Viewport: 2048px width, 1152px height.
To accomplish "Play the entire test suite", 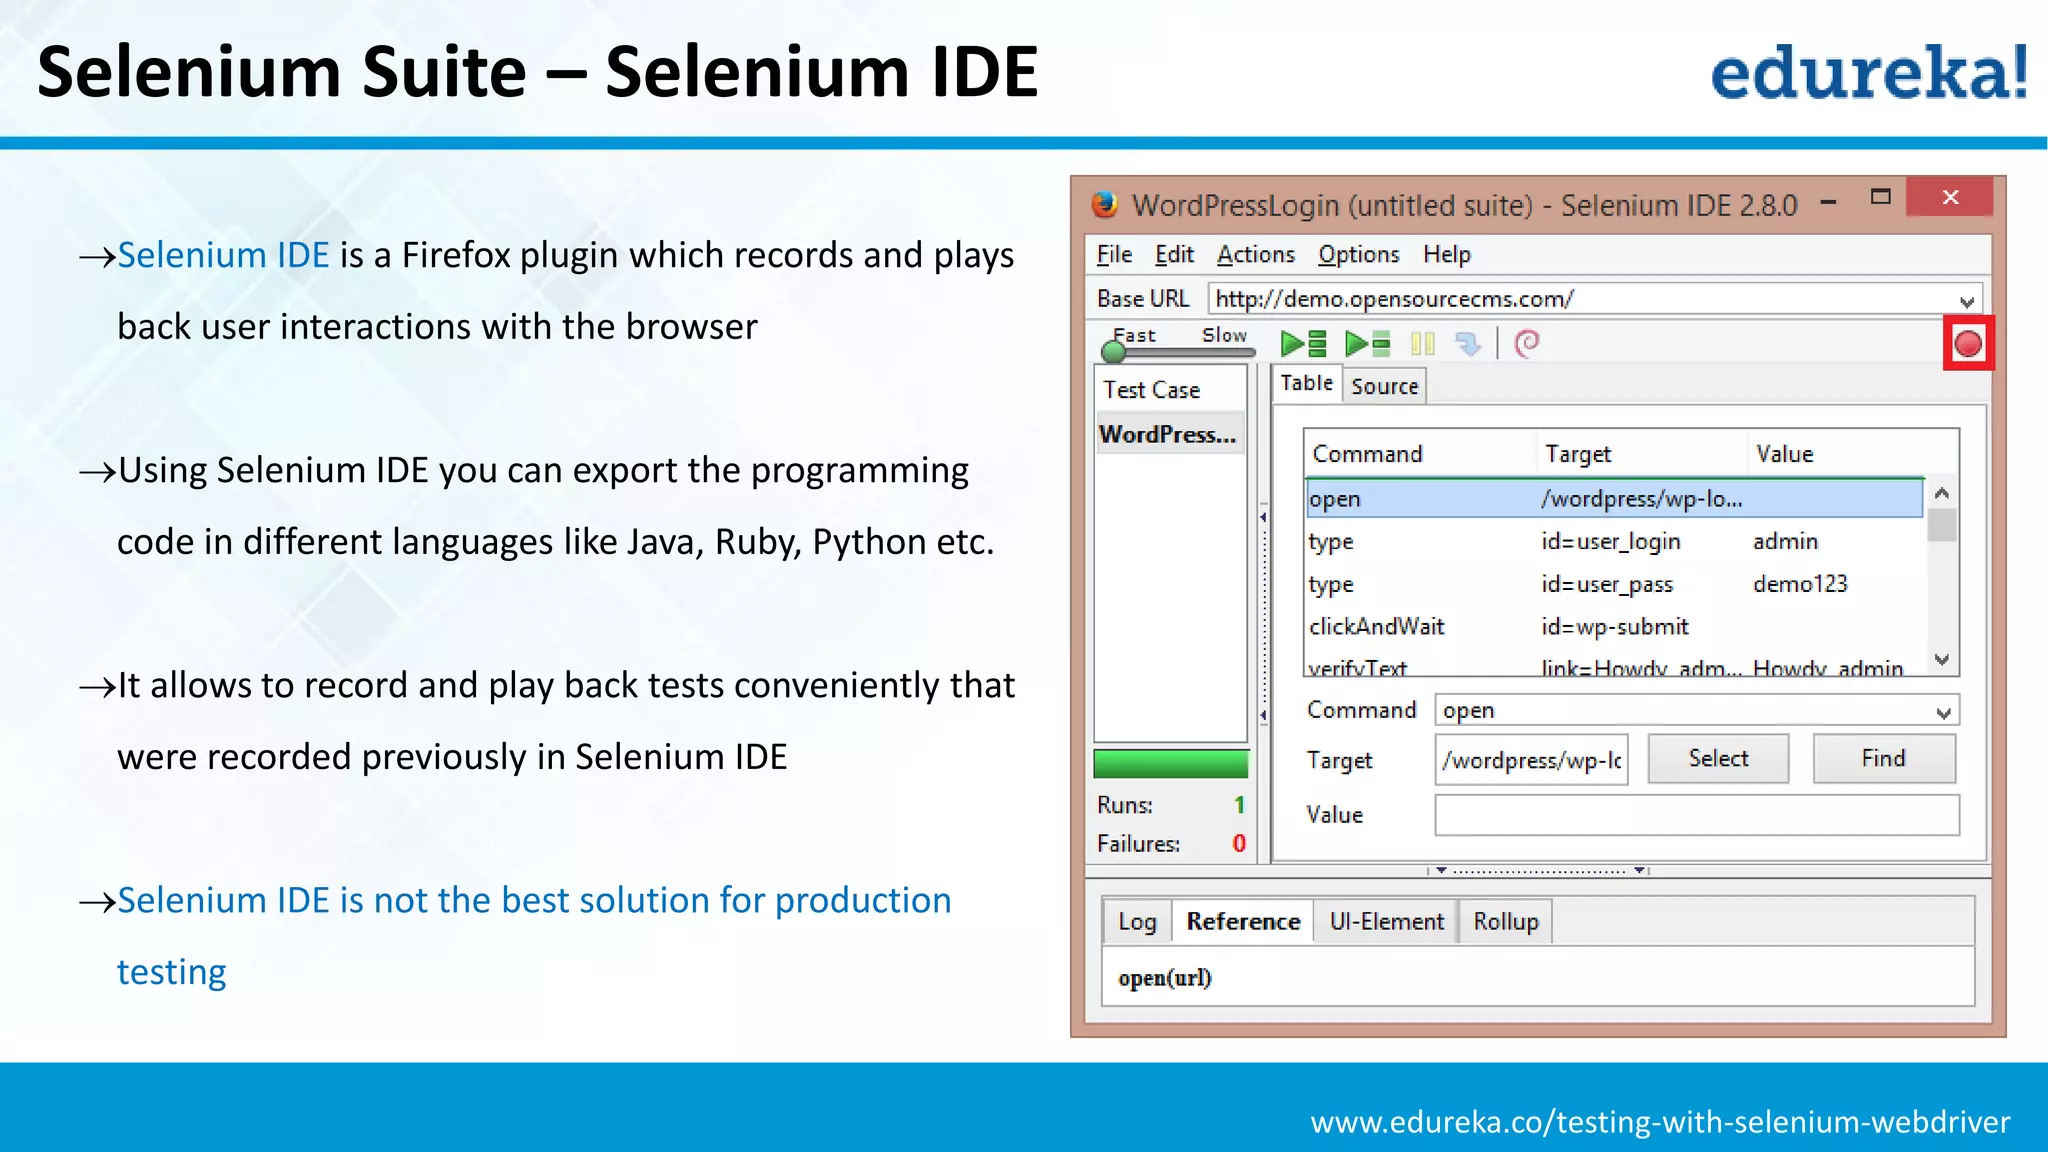I will 1303,344.
